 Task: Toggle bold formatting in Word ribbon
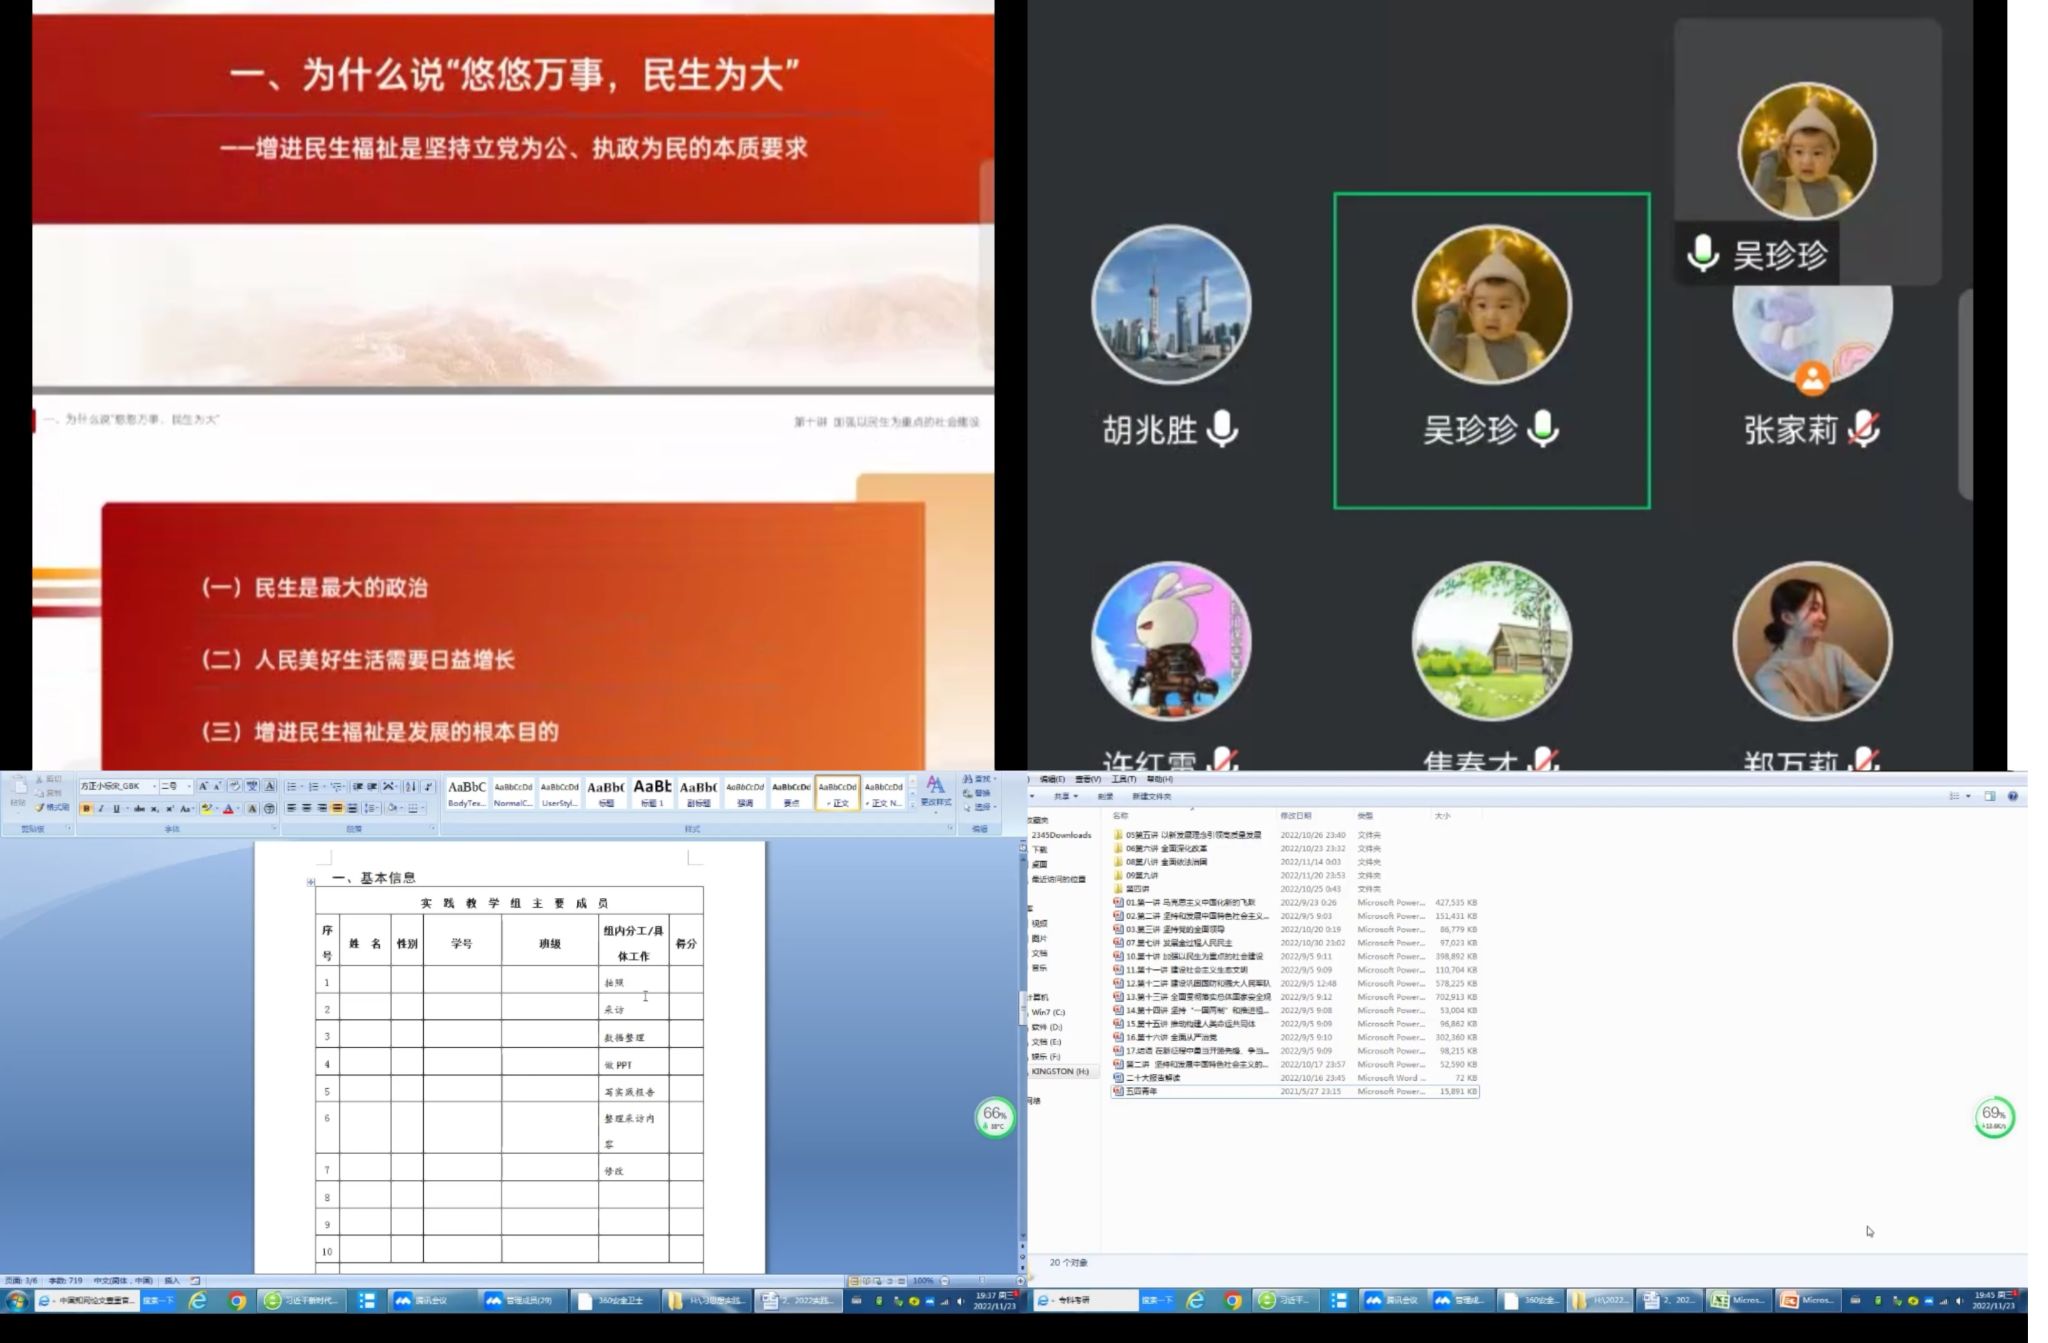coord(86,809)
